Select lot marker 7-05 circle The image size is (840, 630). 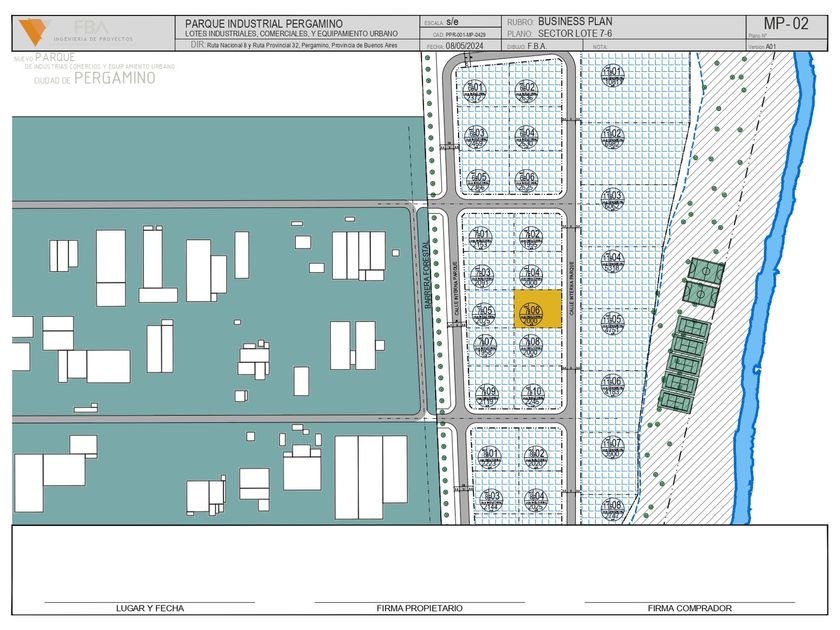pyautogui.click(x=484, y=314)
